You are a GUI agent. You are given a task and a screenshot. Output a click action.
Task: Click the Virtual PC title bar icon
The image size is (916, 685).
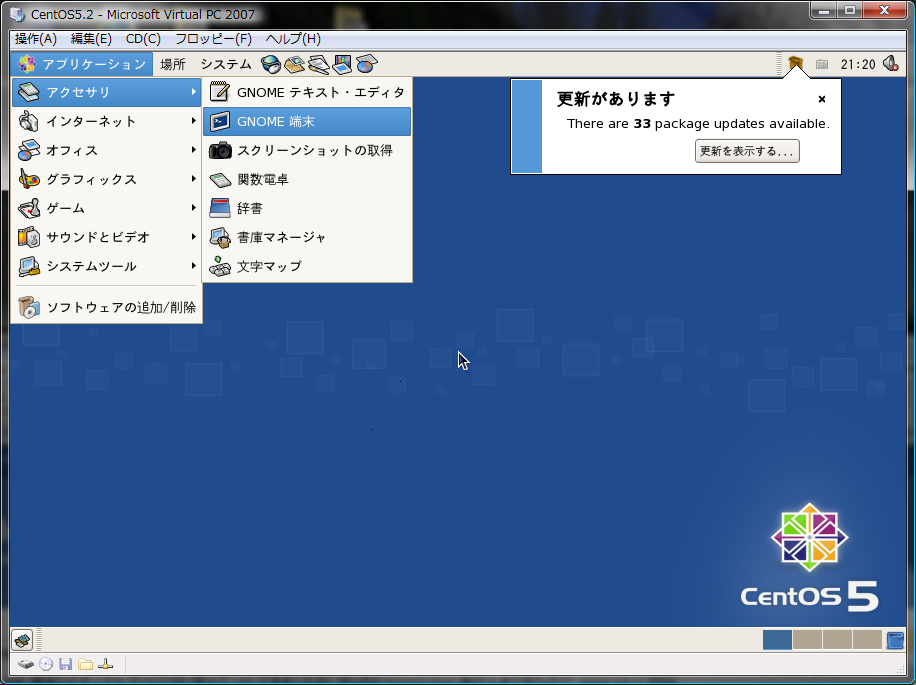point(18,14)
